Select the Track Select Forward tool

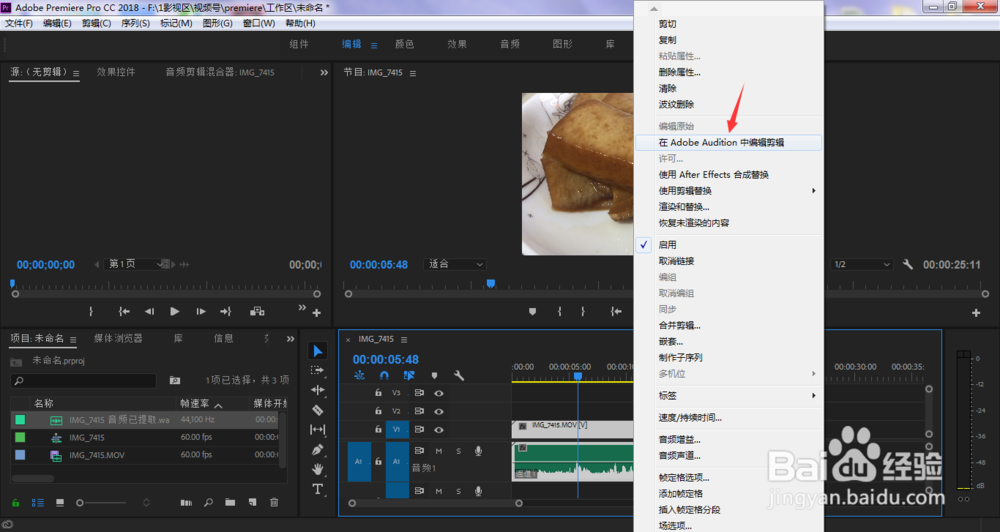pos(318,370)
